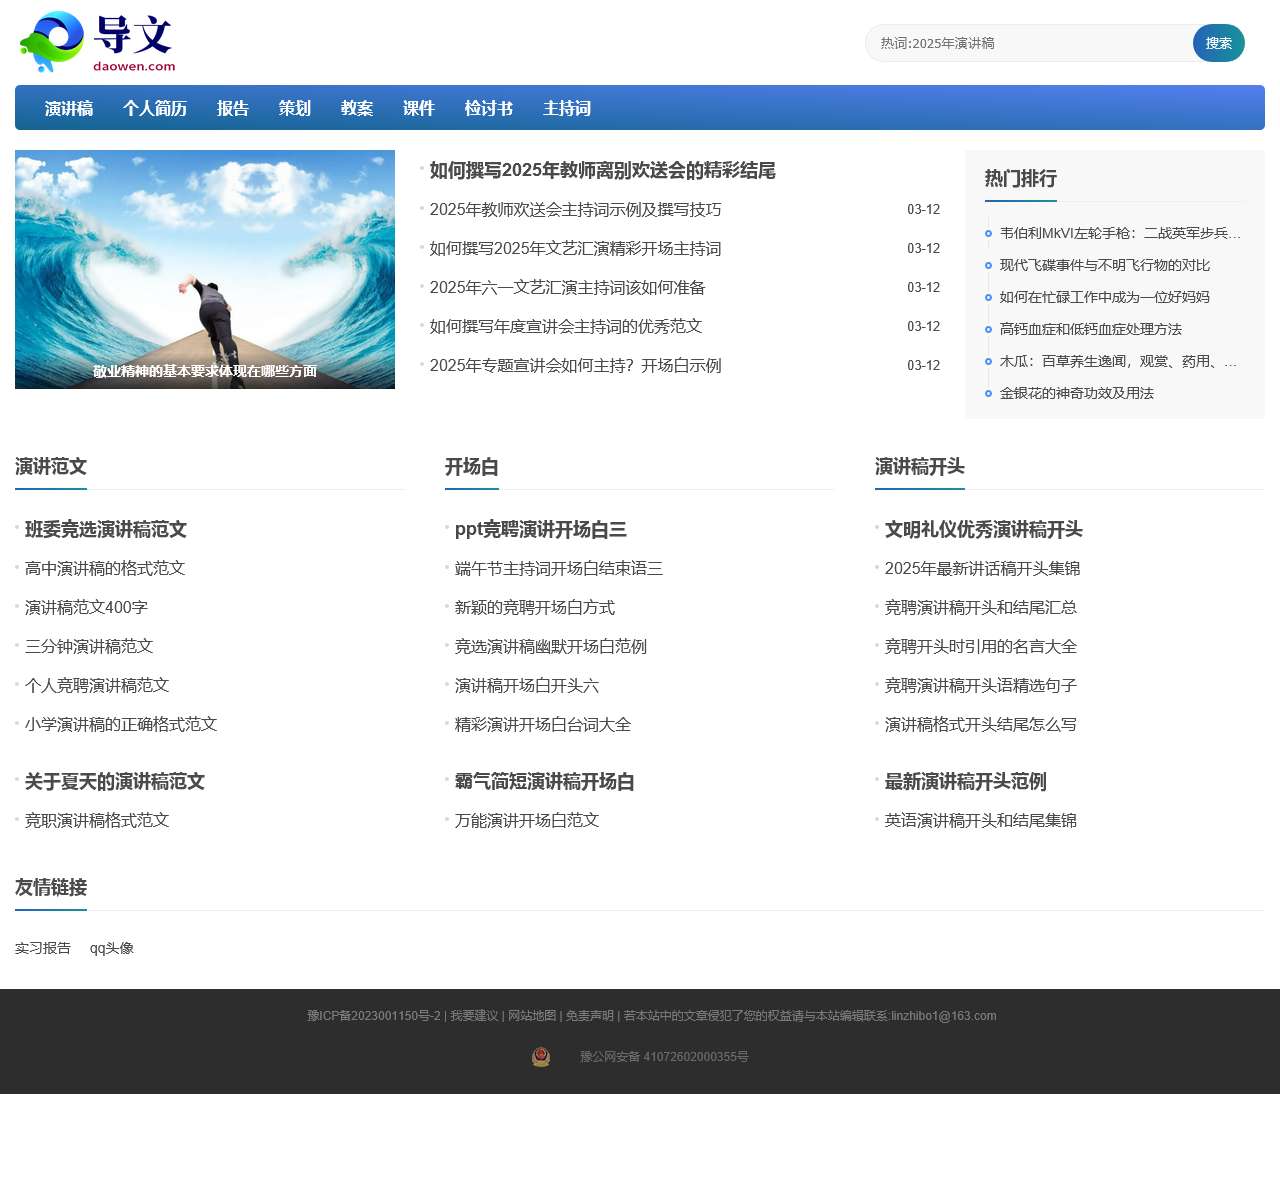
Task: Click the search button labeled 搜索
Action: coord(1218,43)
